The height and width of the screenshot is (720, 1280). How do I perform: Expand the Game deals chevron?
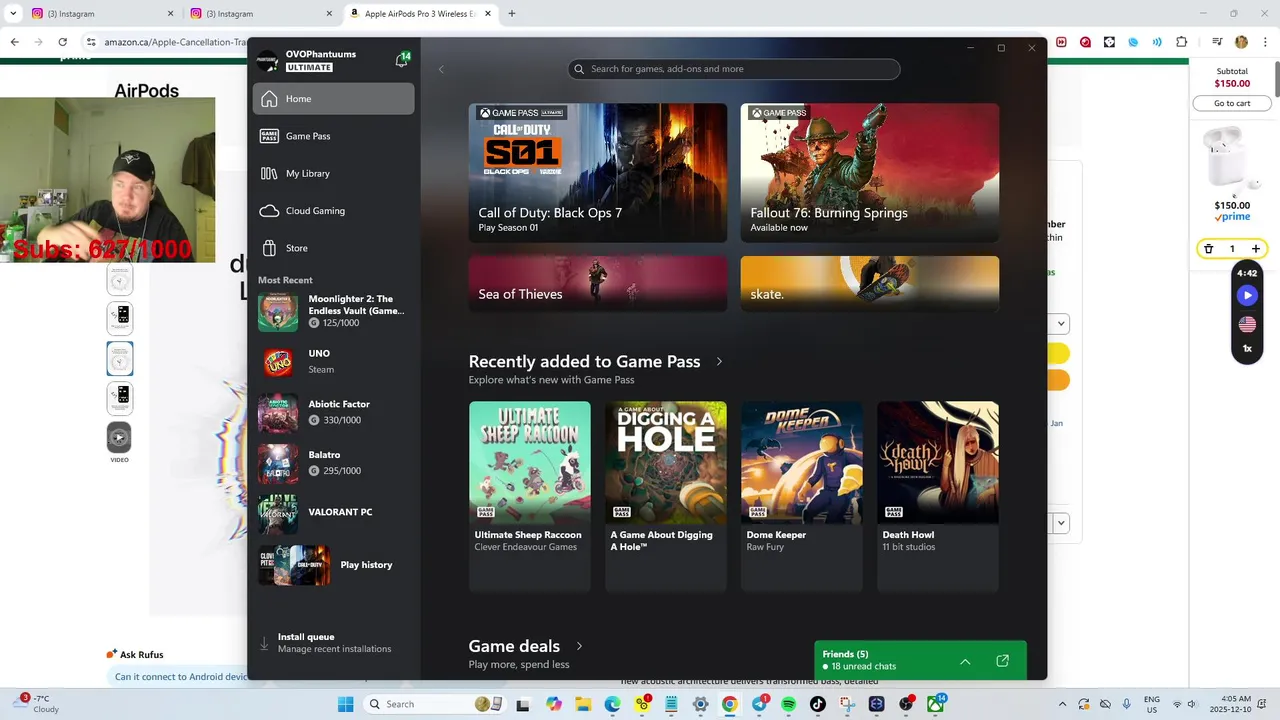click(x=579, y=646)
